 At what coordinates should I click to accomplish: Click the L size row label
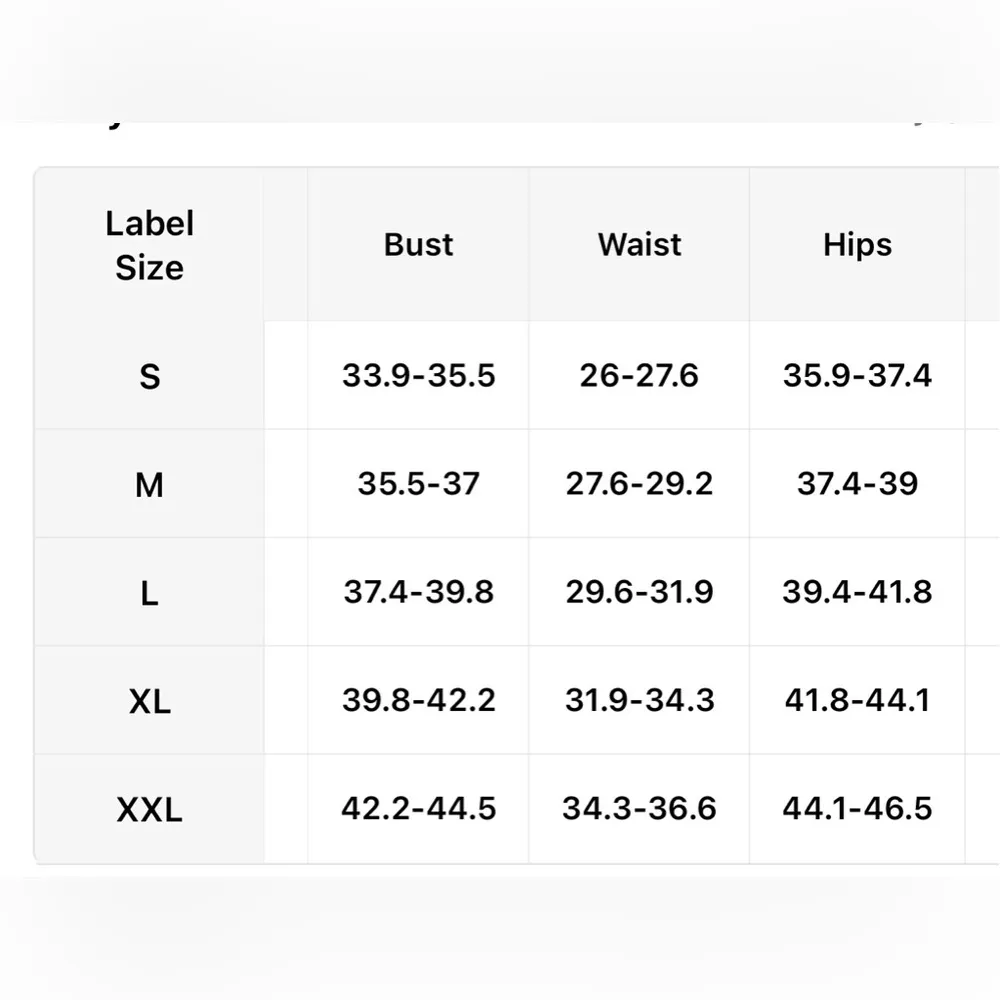click(149, 593)
